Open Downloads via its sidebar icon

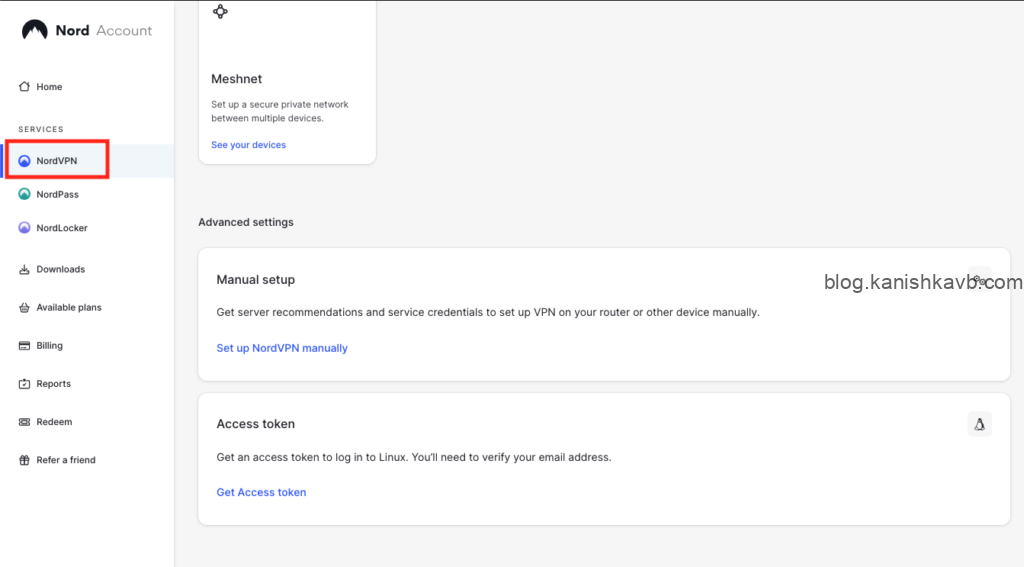point(25,270)
